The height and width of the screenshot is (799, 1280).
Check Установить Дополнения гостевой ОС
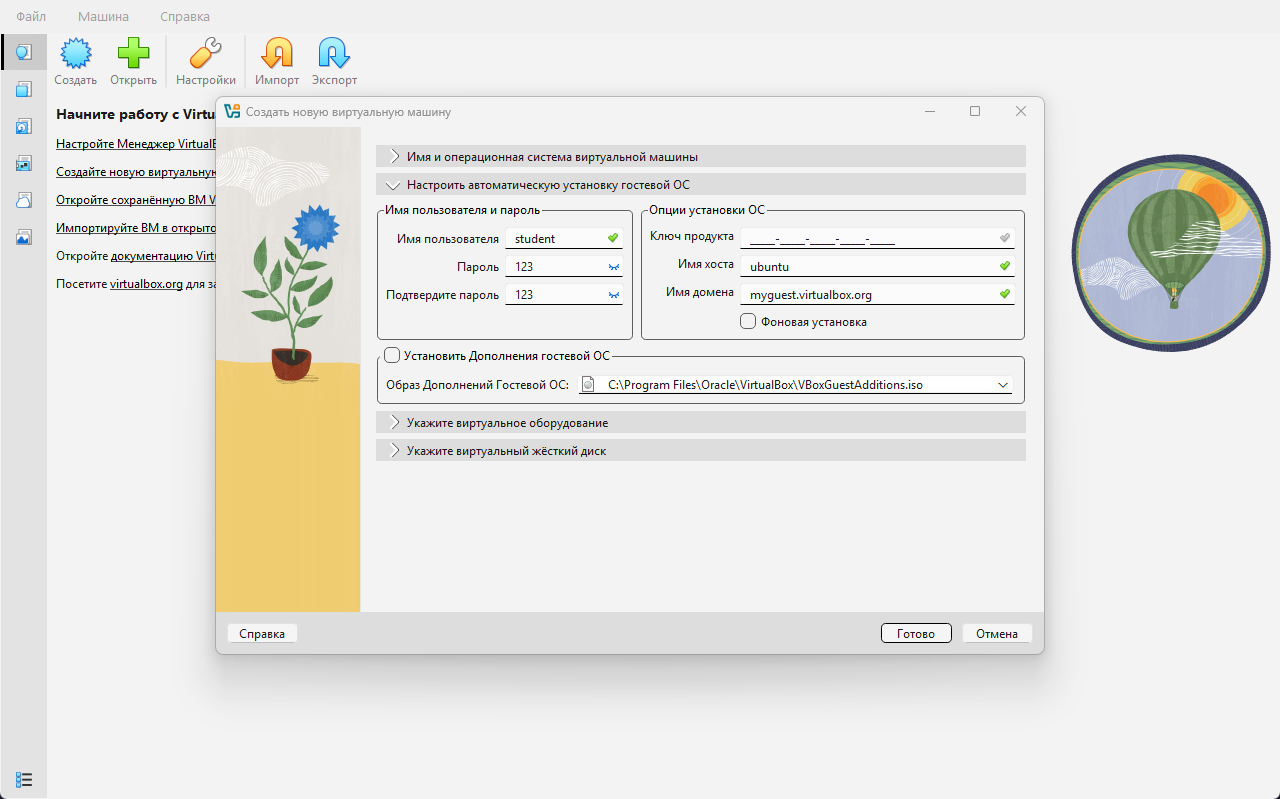coord(392,355)
